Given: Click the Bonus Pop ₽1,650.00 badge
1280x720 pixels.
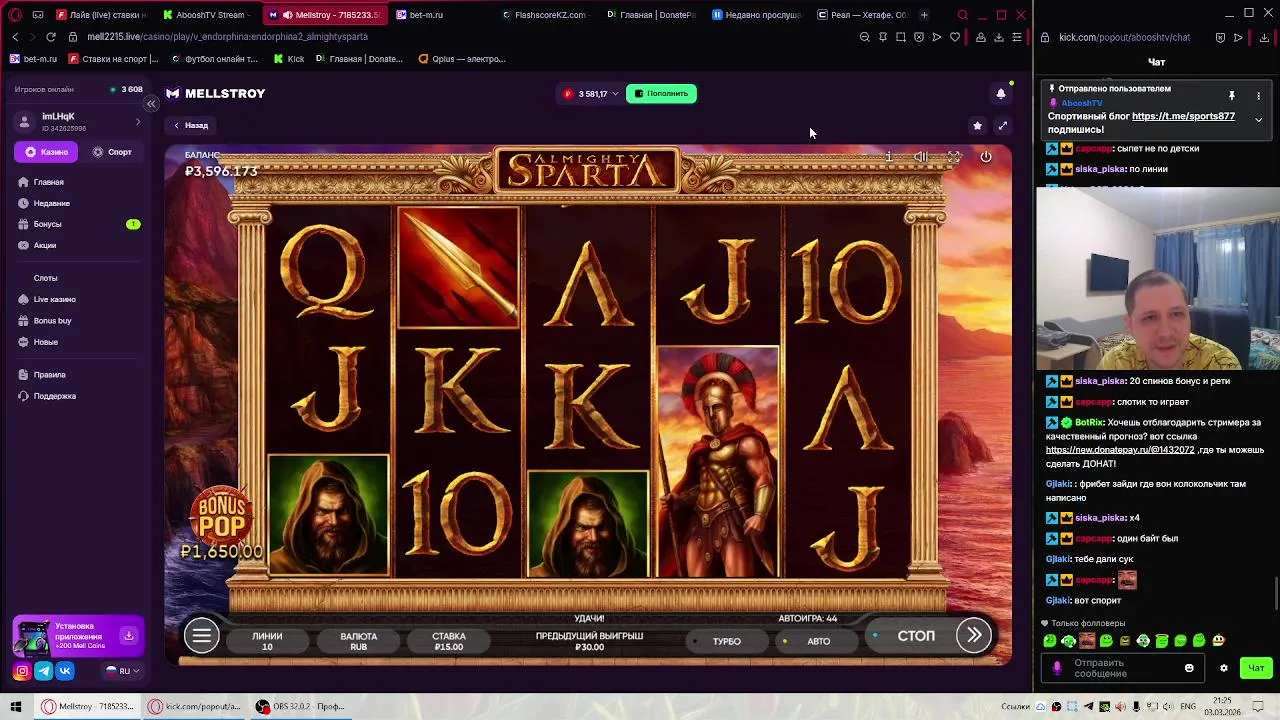Looking at the screenshot, I should pos(222,523).
